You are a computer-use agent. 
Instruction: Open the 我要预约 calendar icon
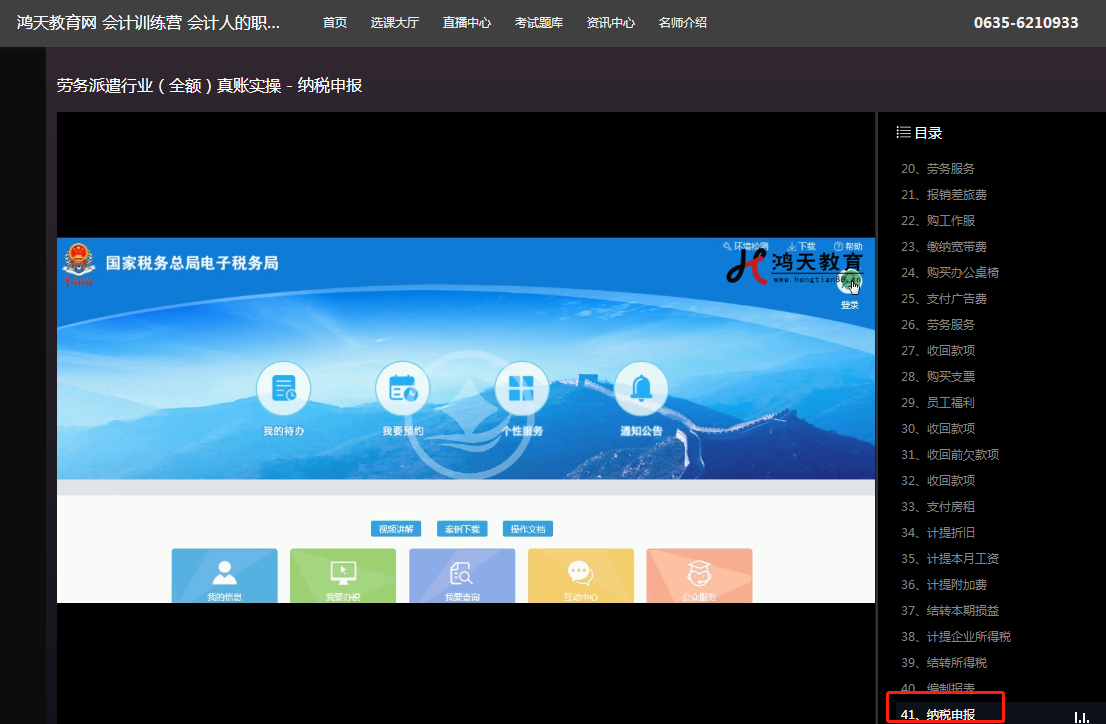point(403,388)
